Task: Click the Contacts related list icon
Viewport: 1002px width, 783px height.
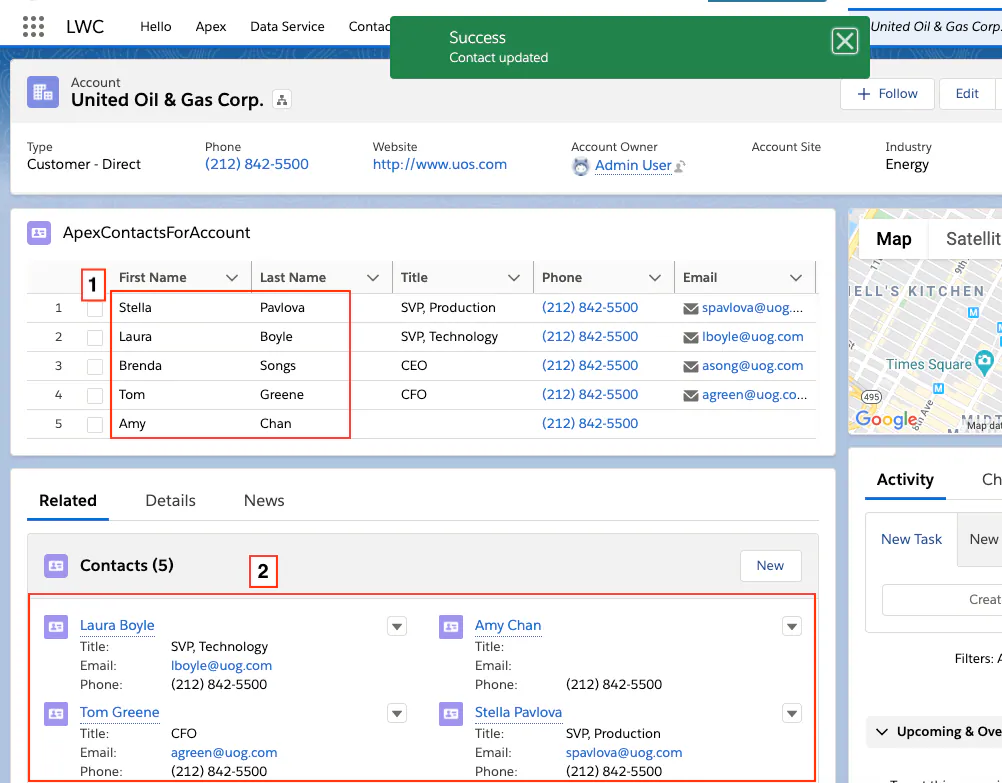Action: [x=55, y=566]
